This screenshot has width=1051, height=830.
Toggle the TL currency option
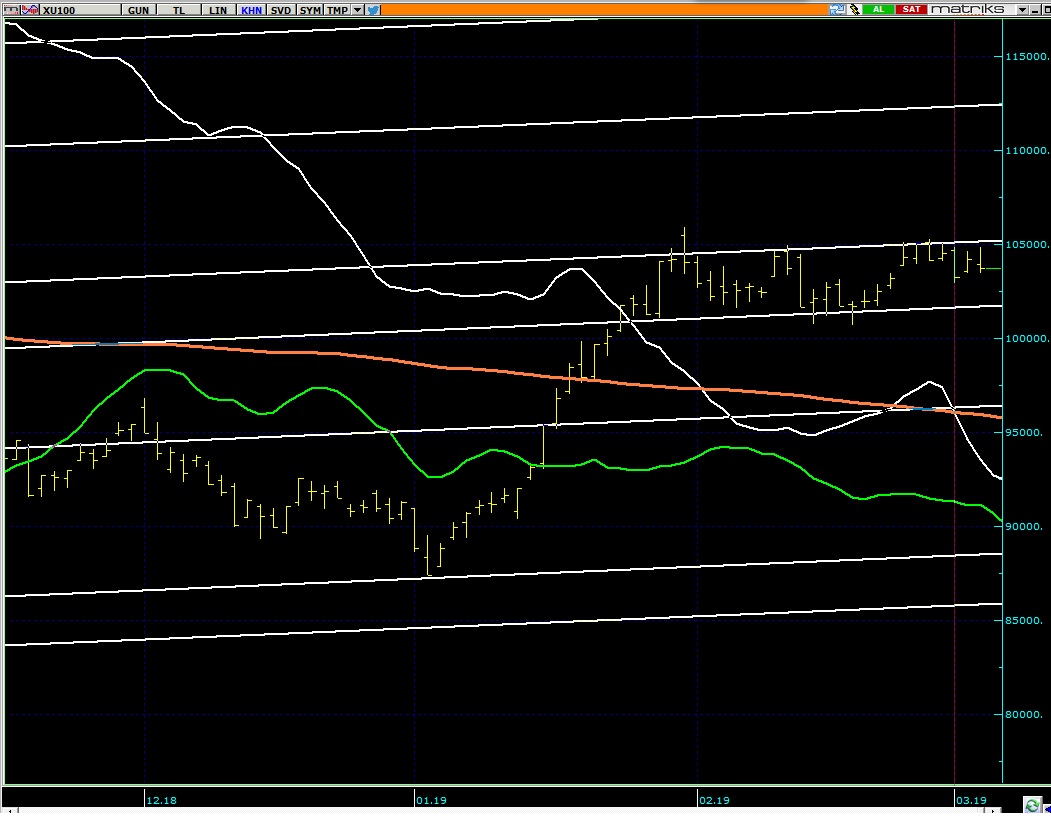(x=179, y=9)
